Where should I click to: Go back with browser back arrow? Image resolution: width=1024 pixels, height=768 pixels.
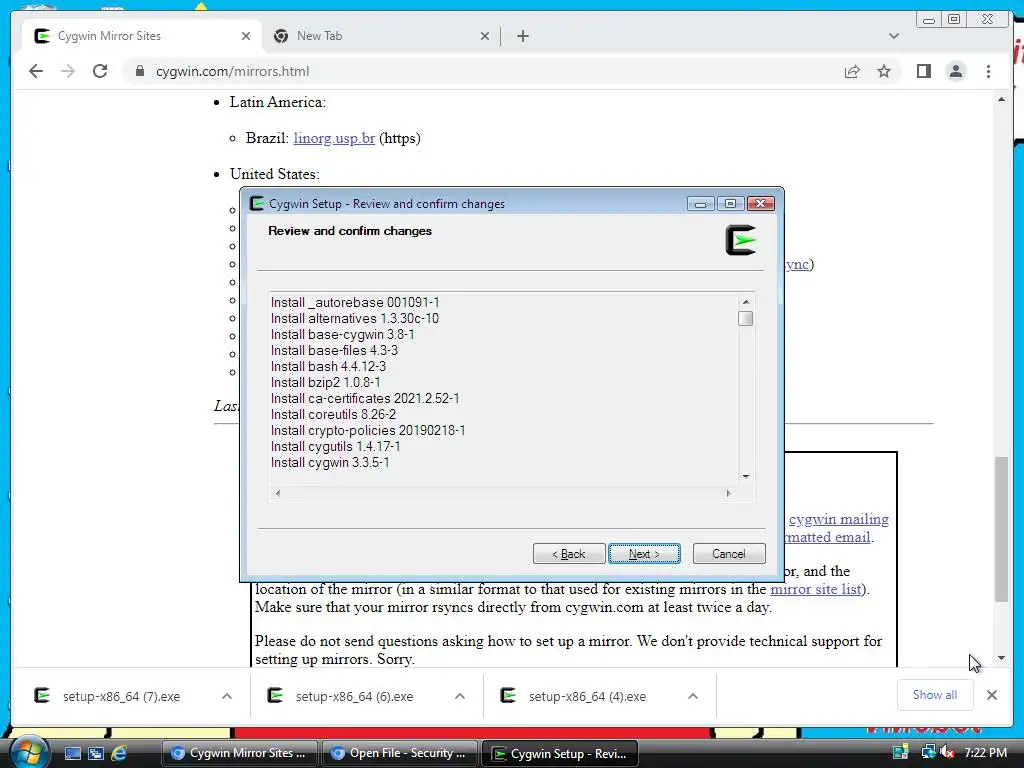click(36, 71)
